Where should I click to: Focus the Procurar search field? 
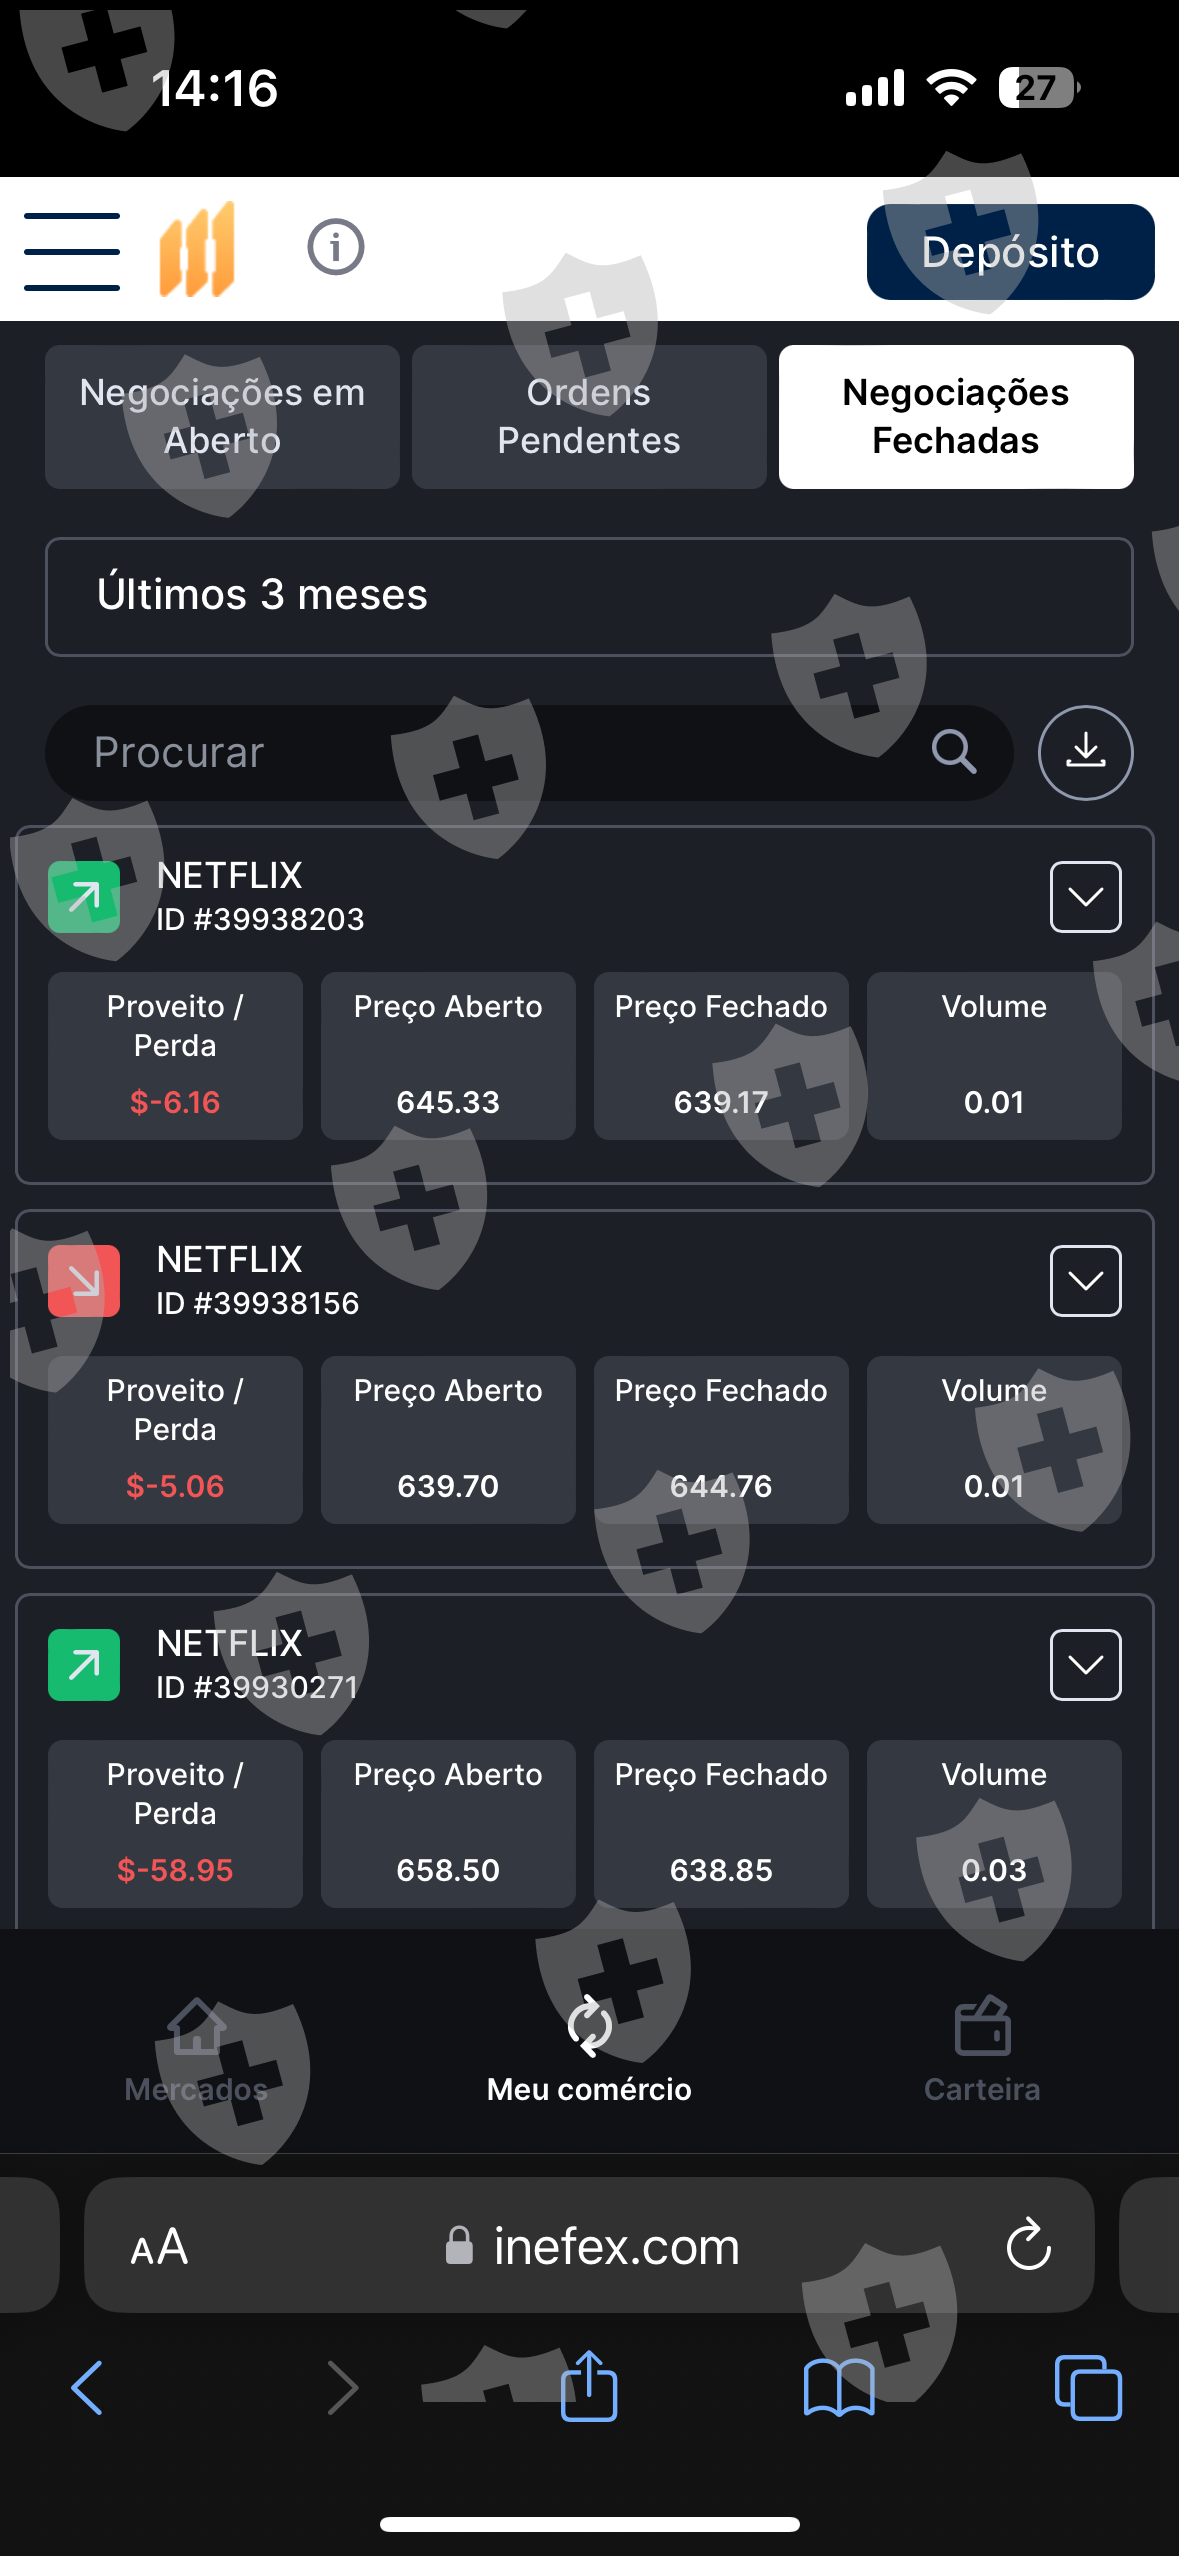[480, 753]
